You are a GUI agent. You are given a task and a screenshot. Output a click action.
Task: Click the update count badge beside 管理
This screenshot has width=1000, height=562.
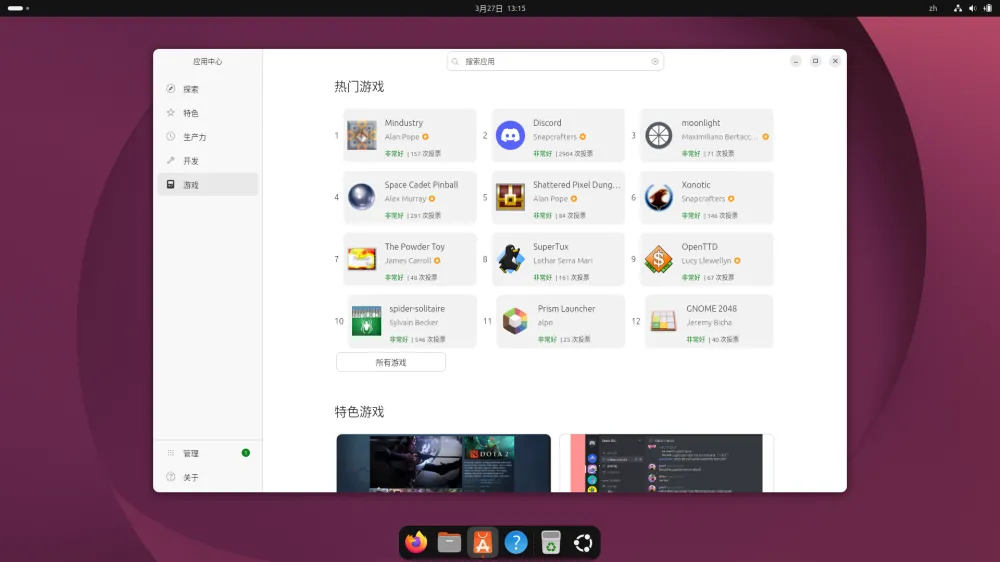[x=246, y=453]
